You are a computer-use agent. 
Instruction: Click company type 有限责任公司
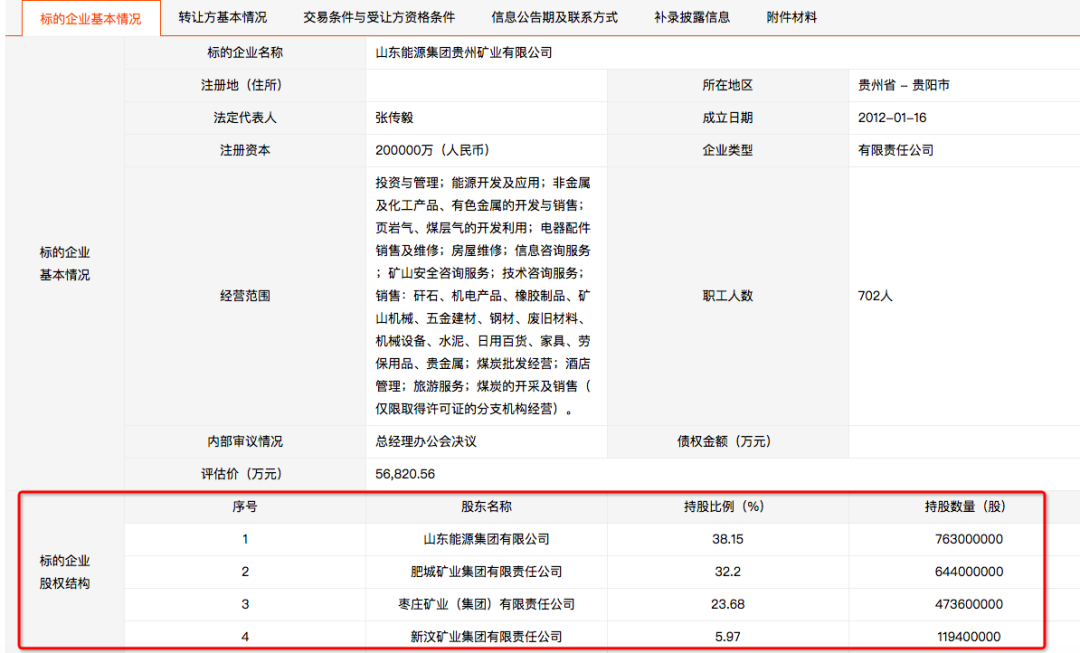895,150
